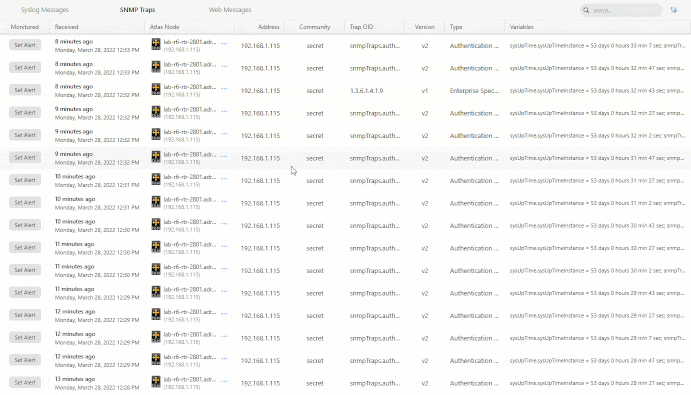Click the node icon in the 28 min 27 sec row

click(x=156, y=381)
